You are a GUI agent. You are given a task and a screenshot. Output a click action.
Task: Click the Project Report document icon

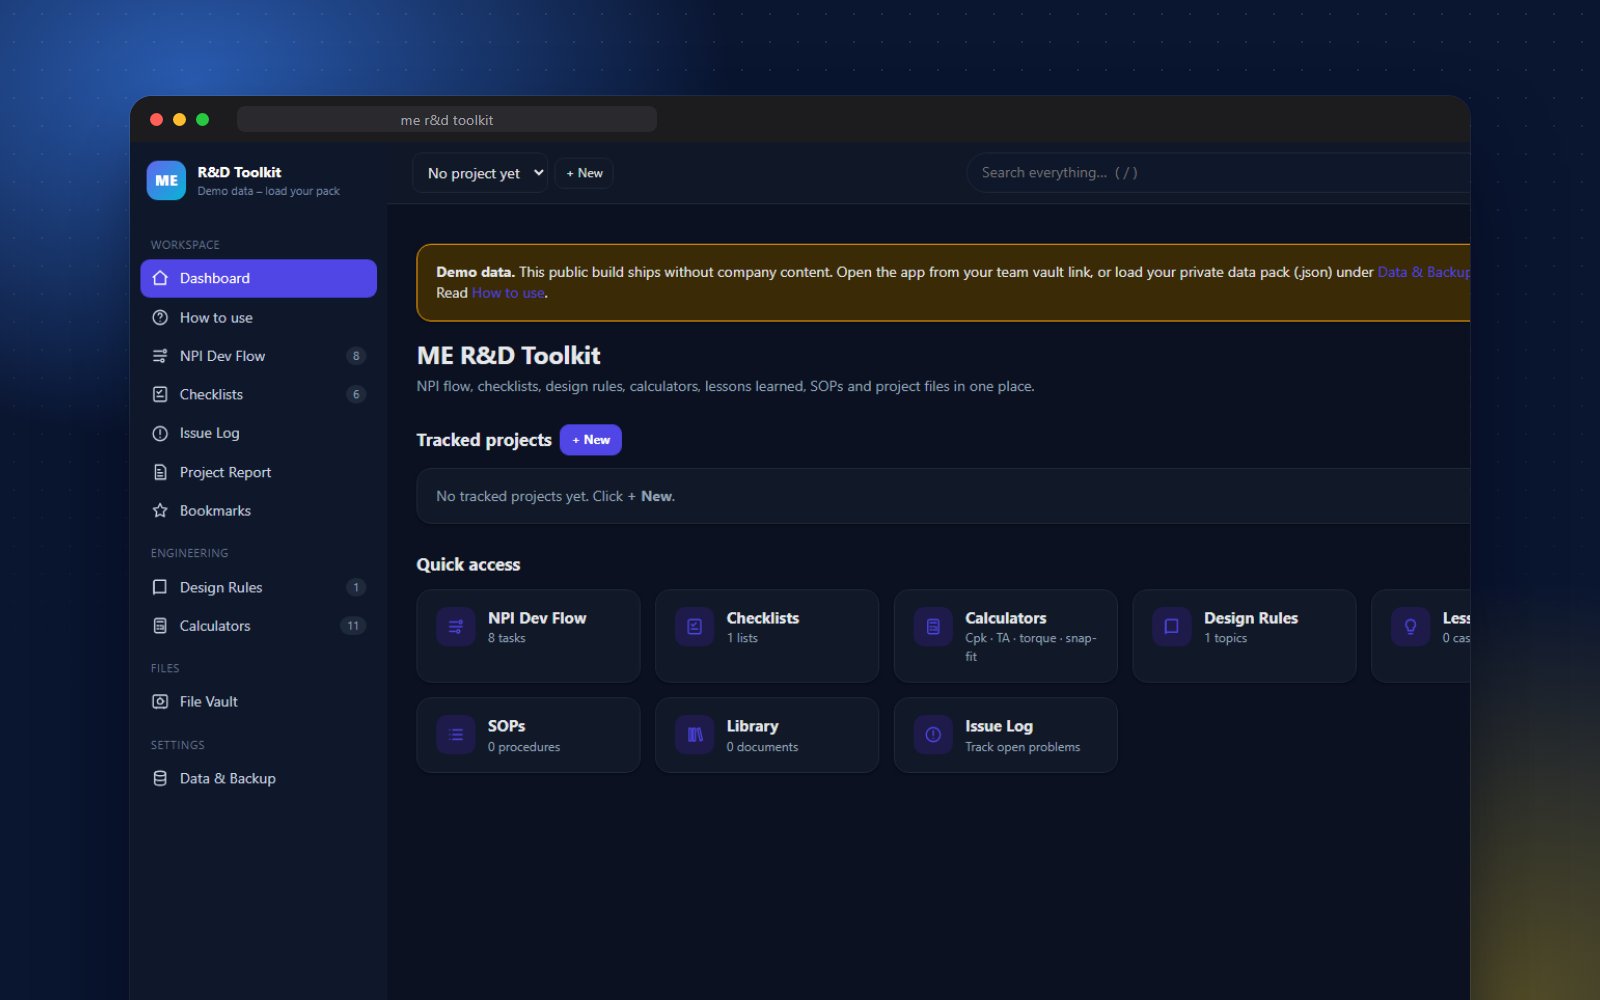coord(160,472)
